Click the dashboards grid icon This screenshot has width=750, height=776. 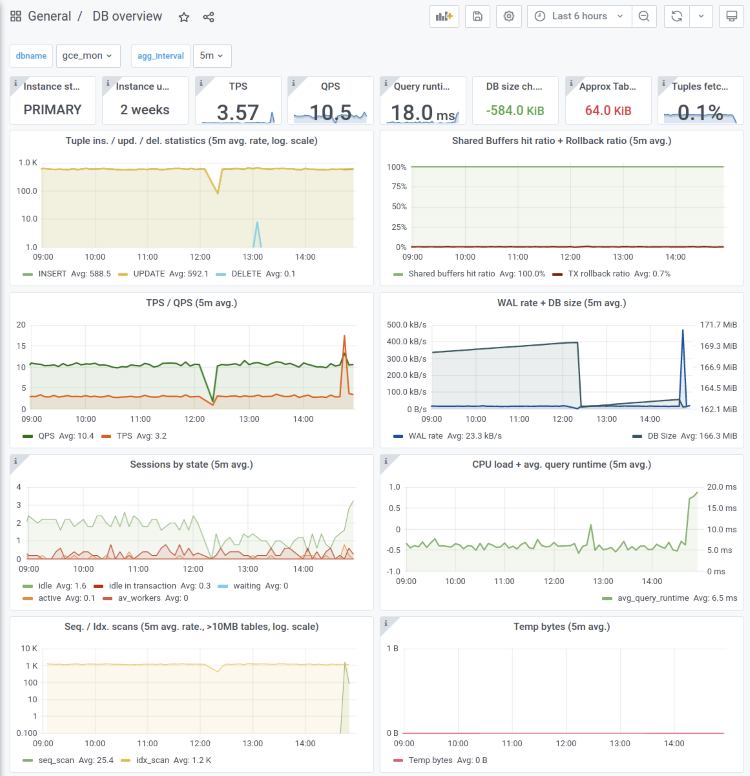point(15,17)
